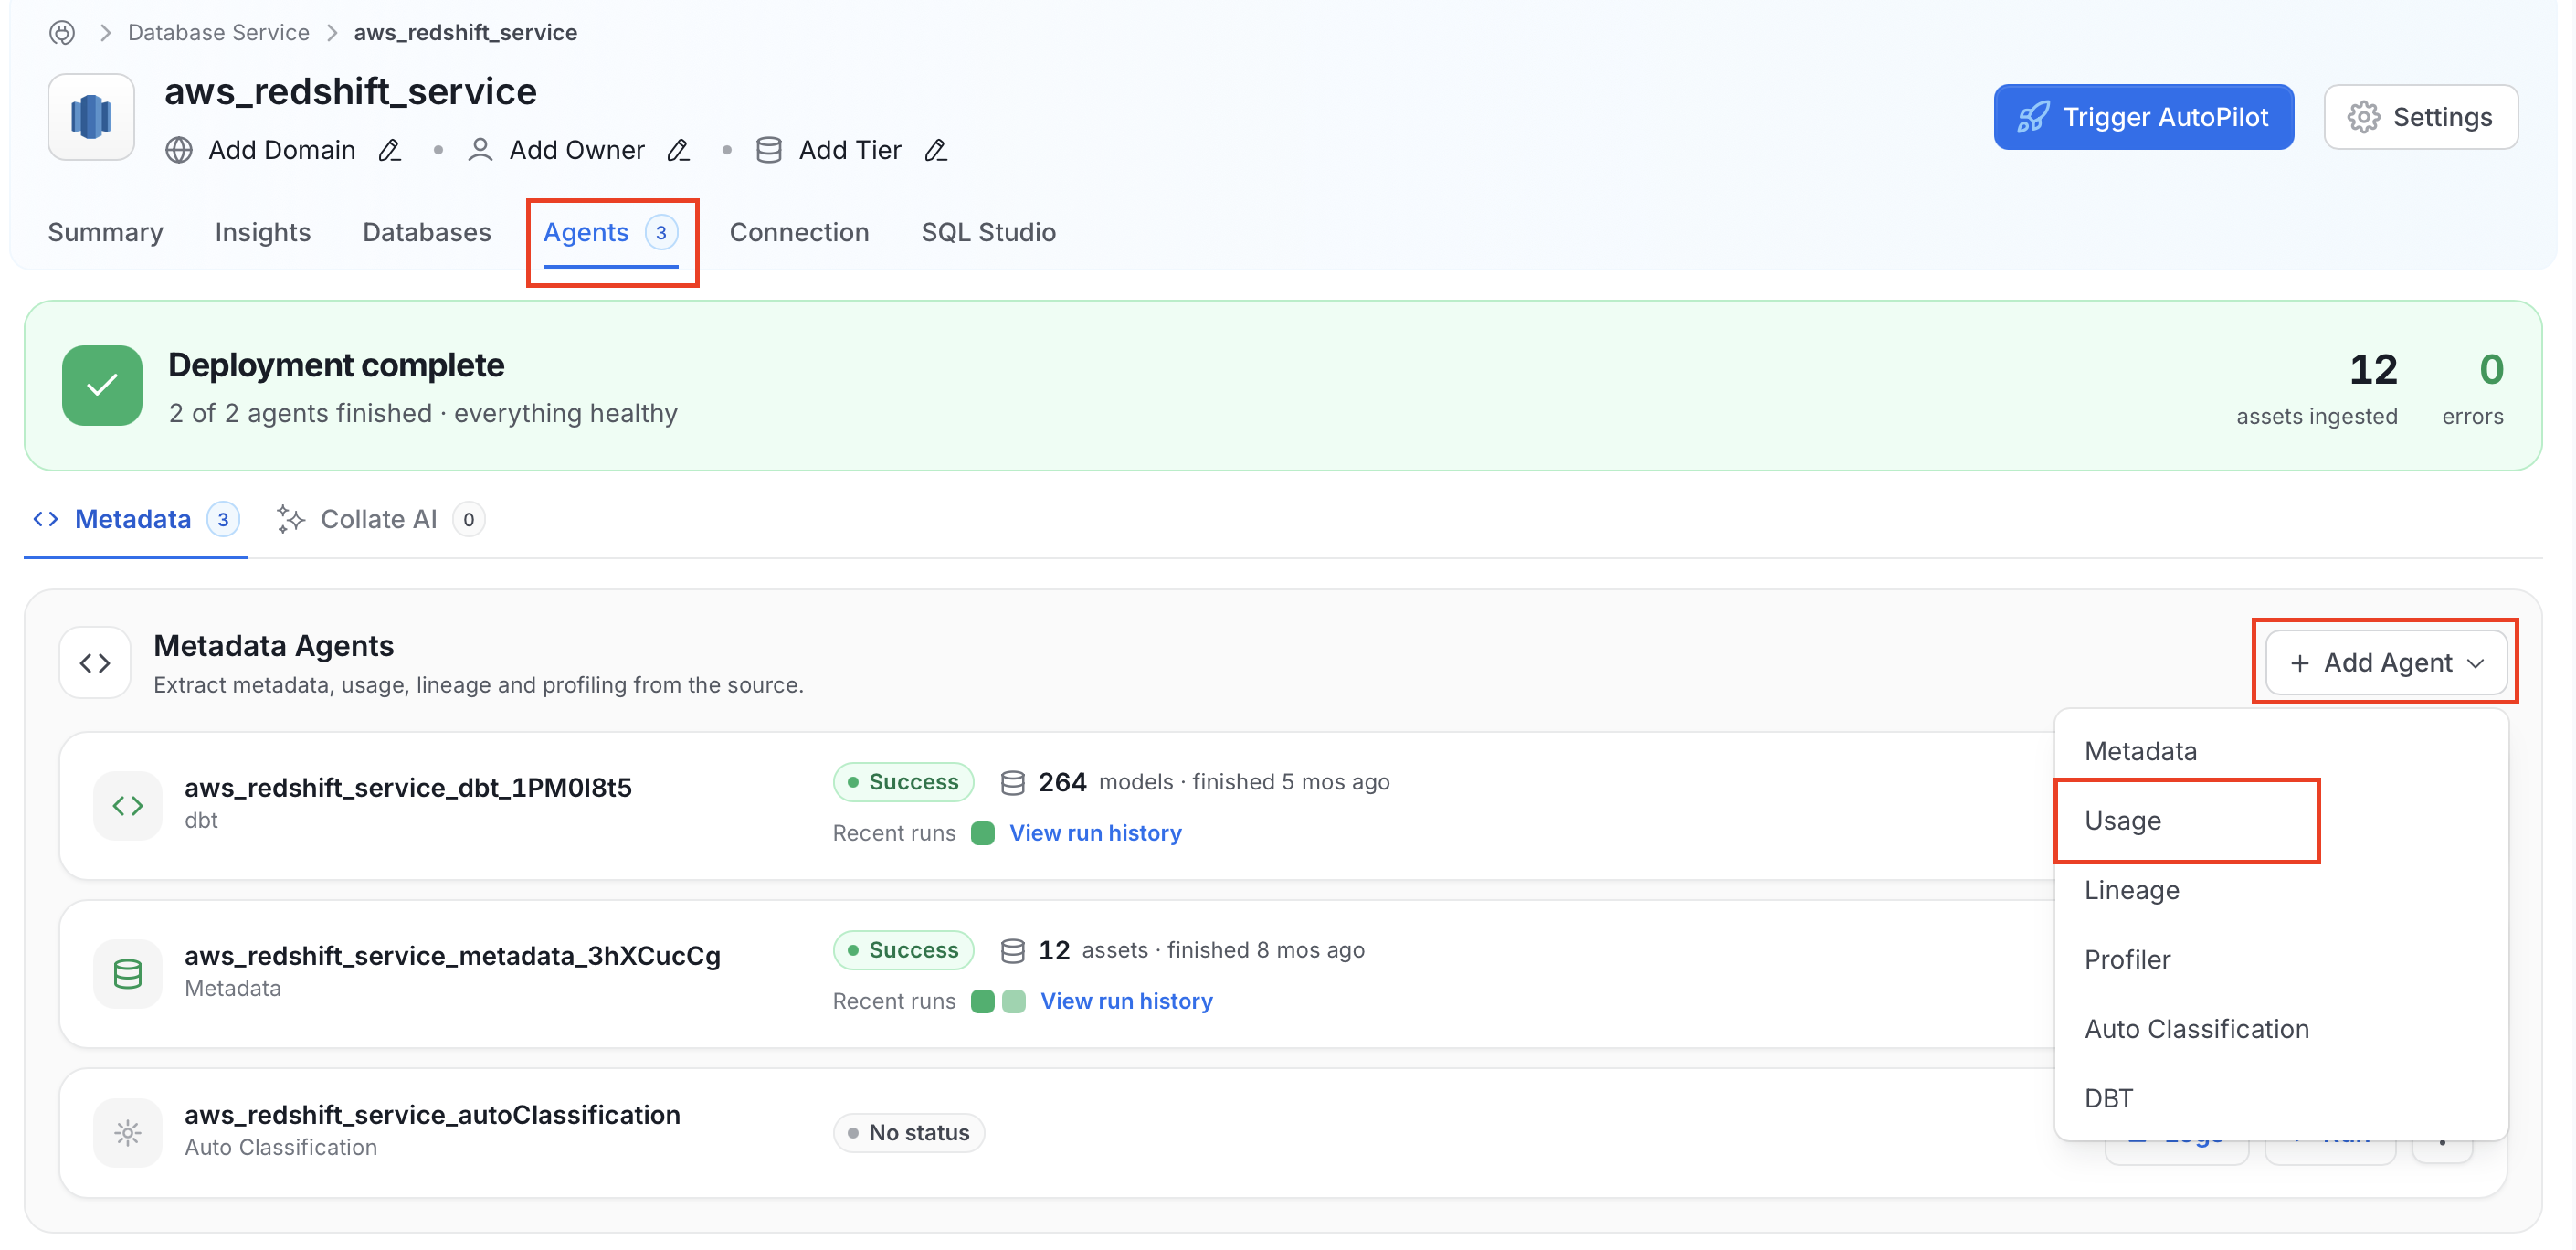Click the No status badge

point(909,1132)
